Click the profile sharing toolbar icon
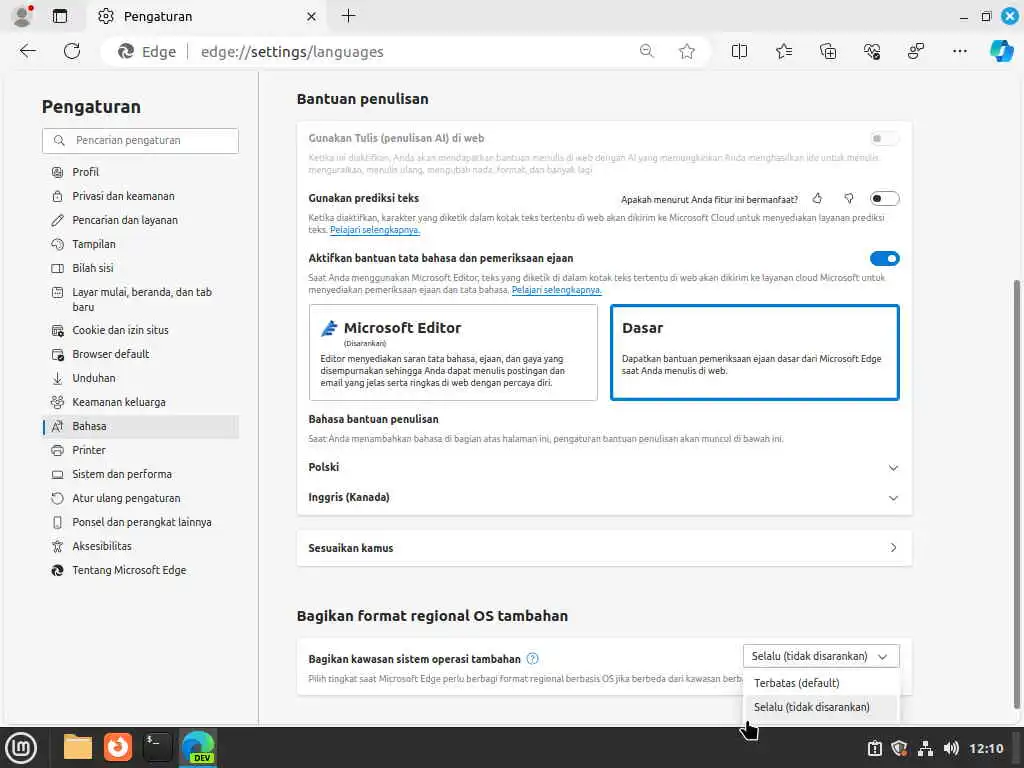1024x768 pixels. click(916, 51)
